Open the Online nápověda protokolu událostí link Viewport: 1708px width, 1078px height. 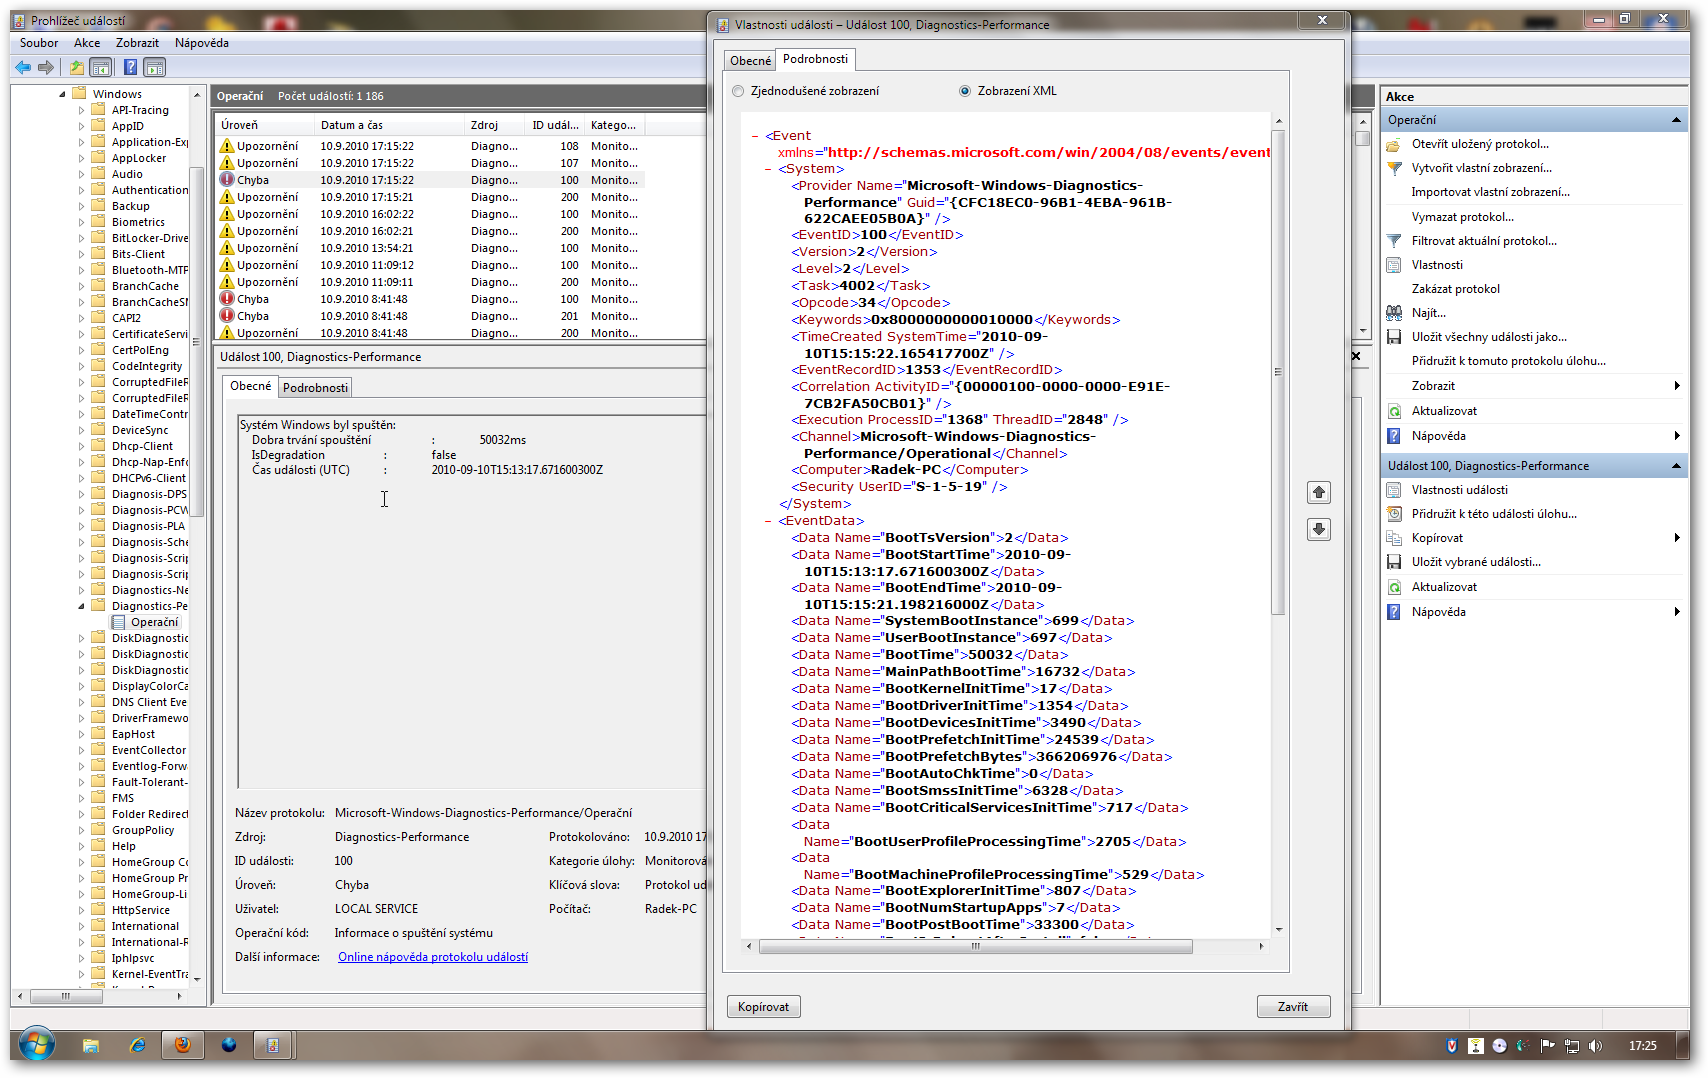click(432, 957)
